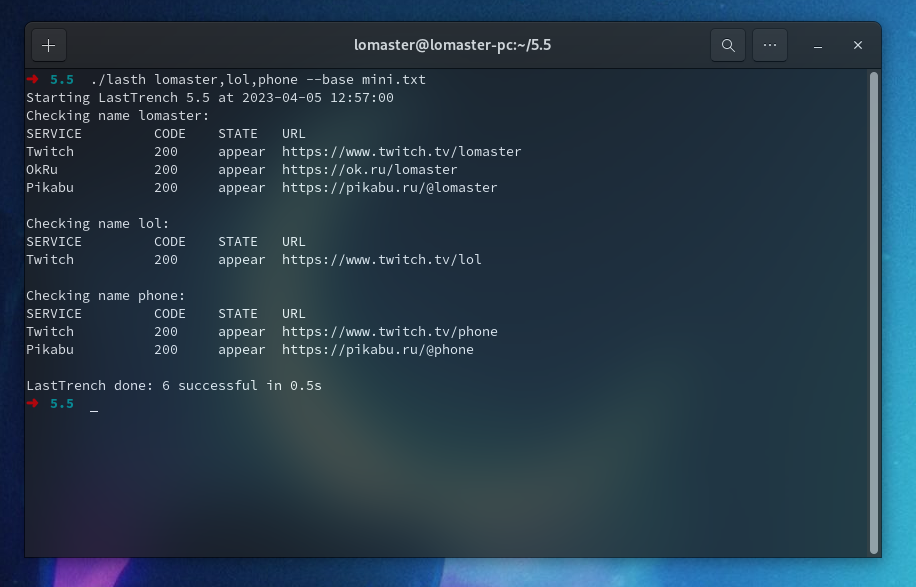Image resolution: width=916 pixels, height=587 pixels.
Task: Click the text Checking name lomaster:
Action: tap(117, 116)
